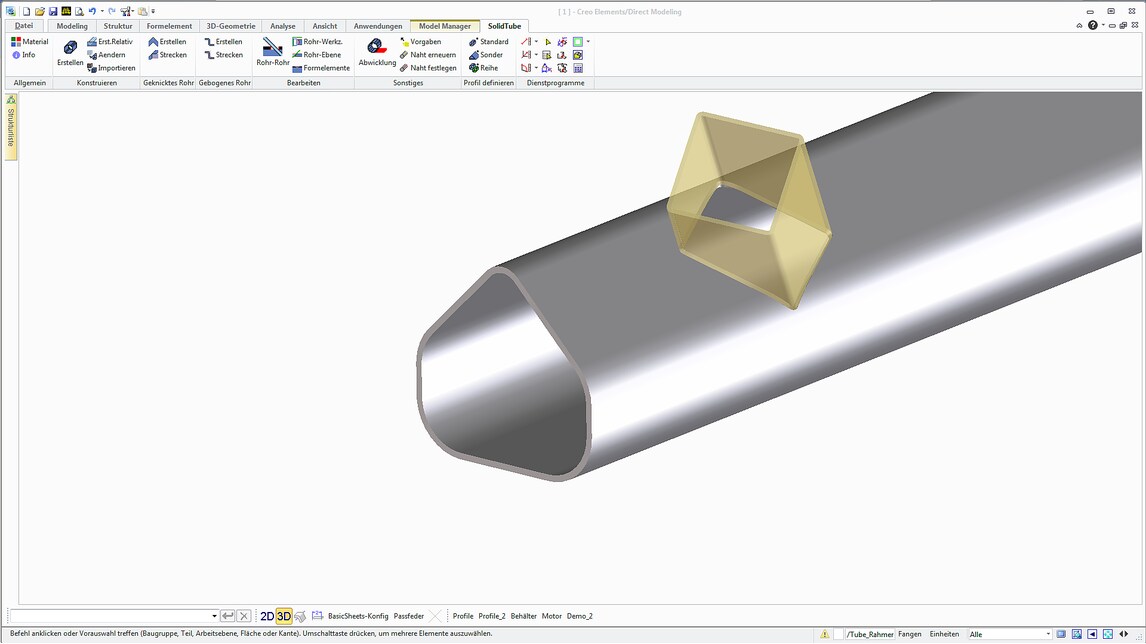Collapse the ribbon with the up chevron

[x=1079, y=26]
